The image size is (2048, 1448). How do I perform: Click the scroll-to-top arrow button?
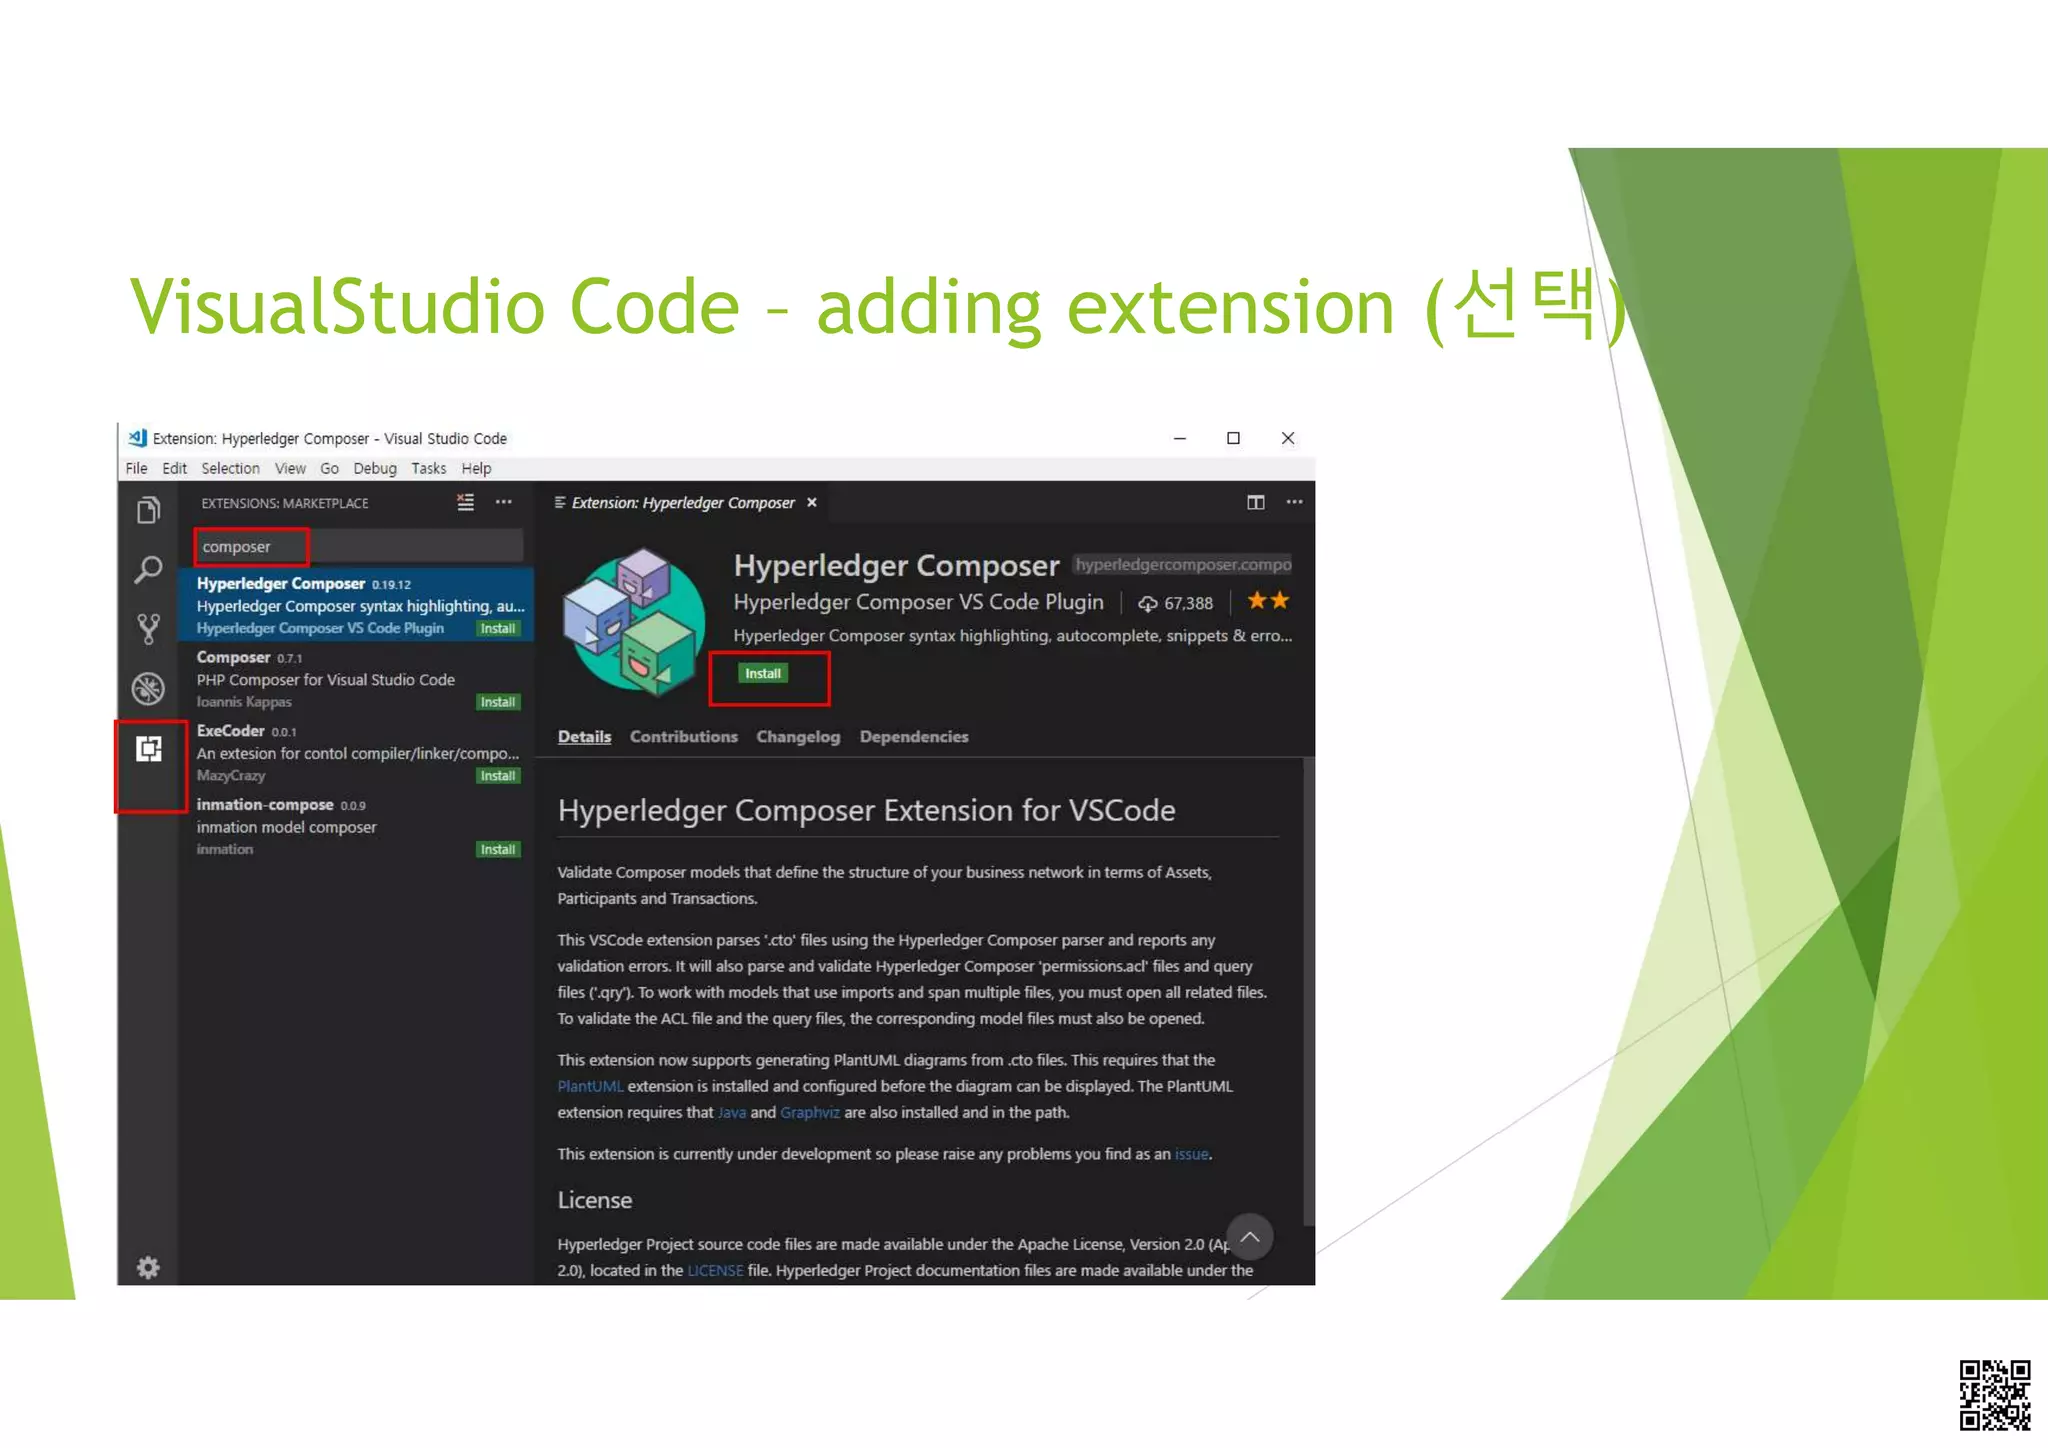pyautogui.click(x=1249, y=1237)
